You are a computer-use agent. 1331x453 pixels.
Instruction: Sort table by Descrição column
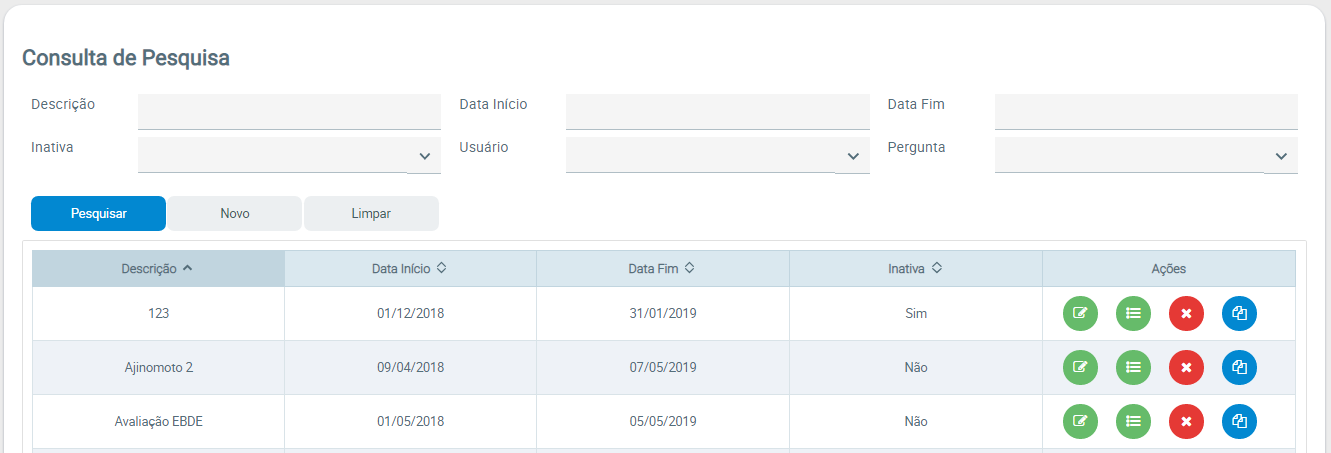tap(158, 269)
